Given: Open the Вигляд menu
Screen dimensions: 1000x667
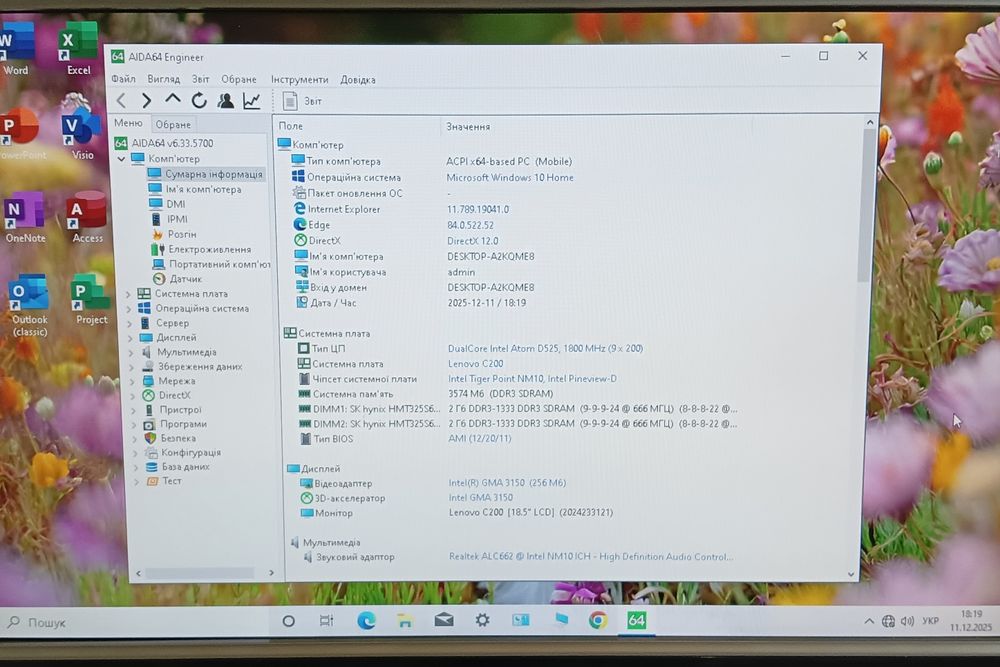Looking at the screenshot, I should click(164, 79).
